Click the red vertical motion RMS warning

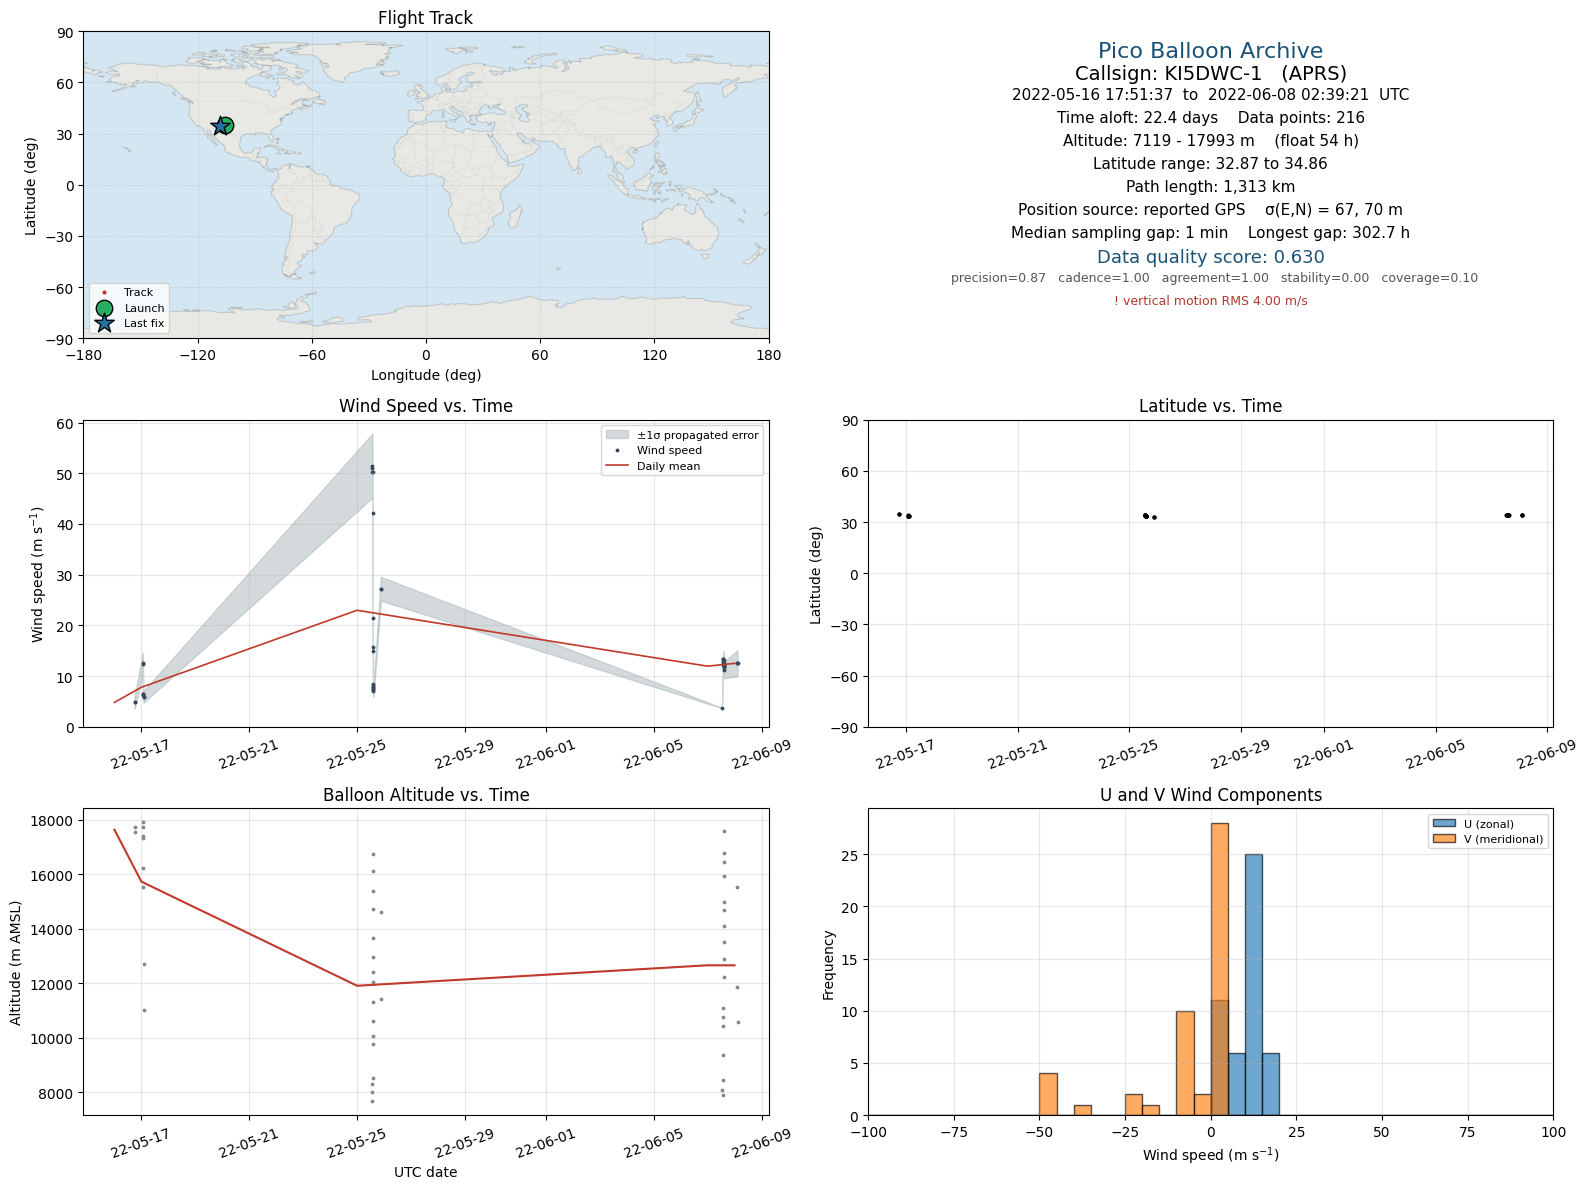1210,301
